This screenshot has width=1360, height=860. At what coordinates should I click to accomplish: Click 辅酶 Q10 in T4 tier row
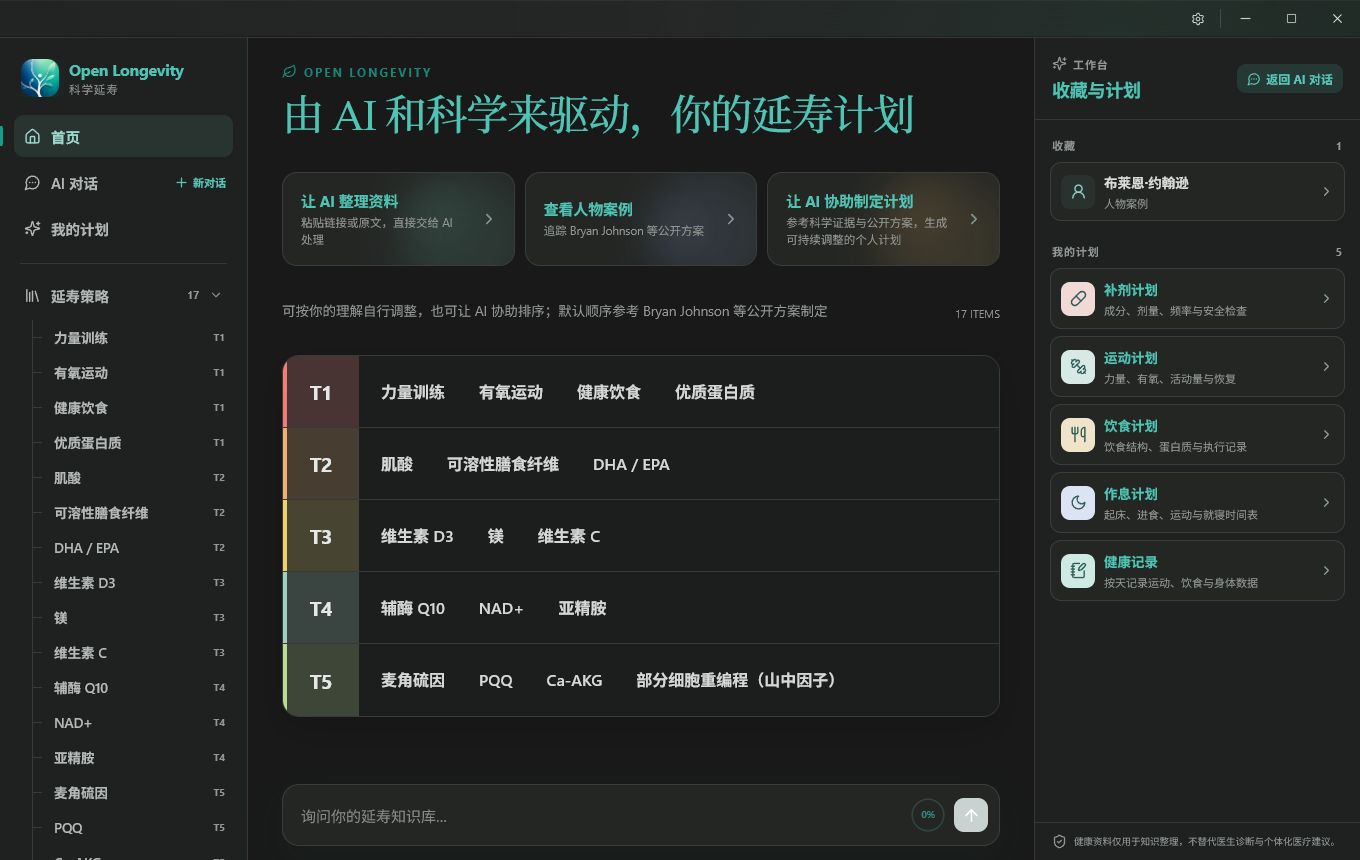click(x=413, y=608)
